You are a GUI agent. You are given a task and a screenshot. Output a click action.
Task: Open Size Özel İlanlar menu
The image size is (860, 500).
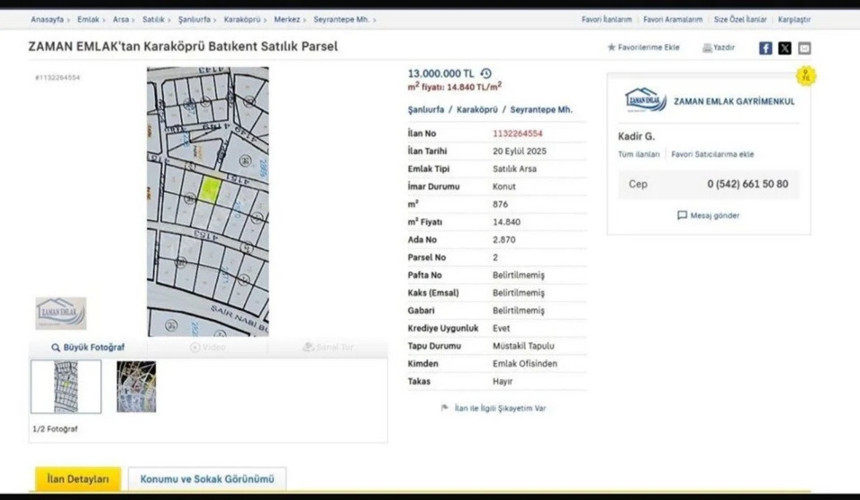point(740,20)
